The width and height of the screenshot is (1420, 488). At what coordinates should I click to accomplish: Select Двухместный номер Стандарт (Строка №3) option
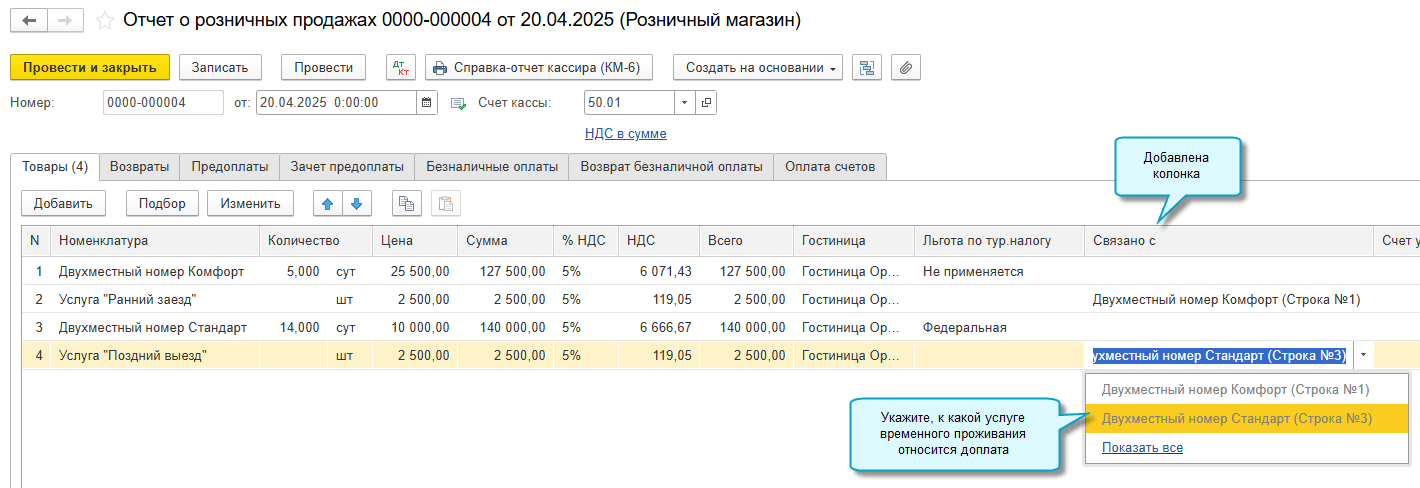(1246, 418)
